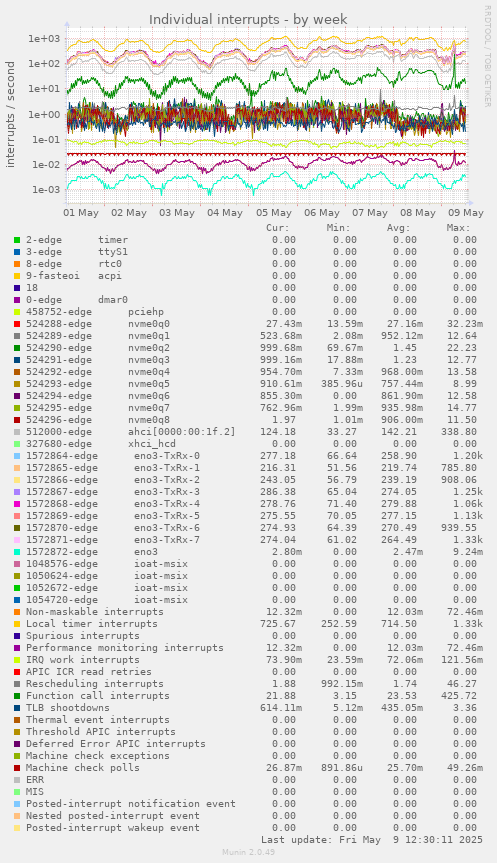Image resolution: width=497 pixels, height=863 pixels.
Task: Click the Rescheduling interrupts legend label
Action: tap(95, 684)
